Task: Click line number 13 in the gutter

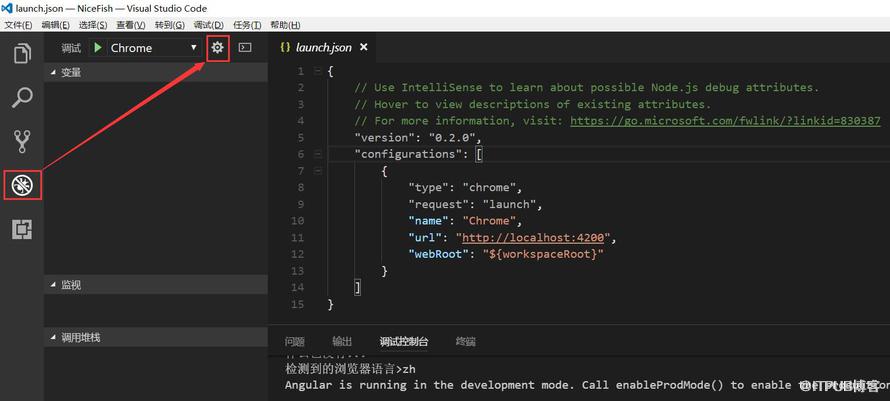Action: pos(298,271)
